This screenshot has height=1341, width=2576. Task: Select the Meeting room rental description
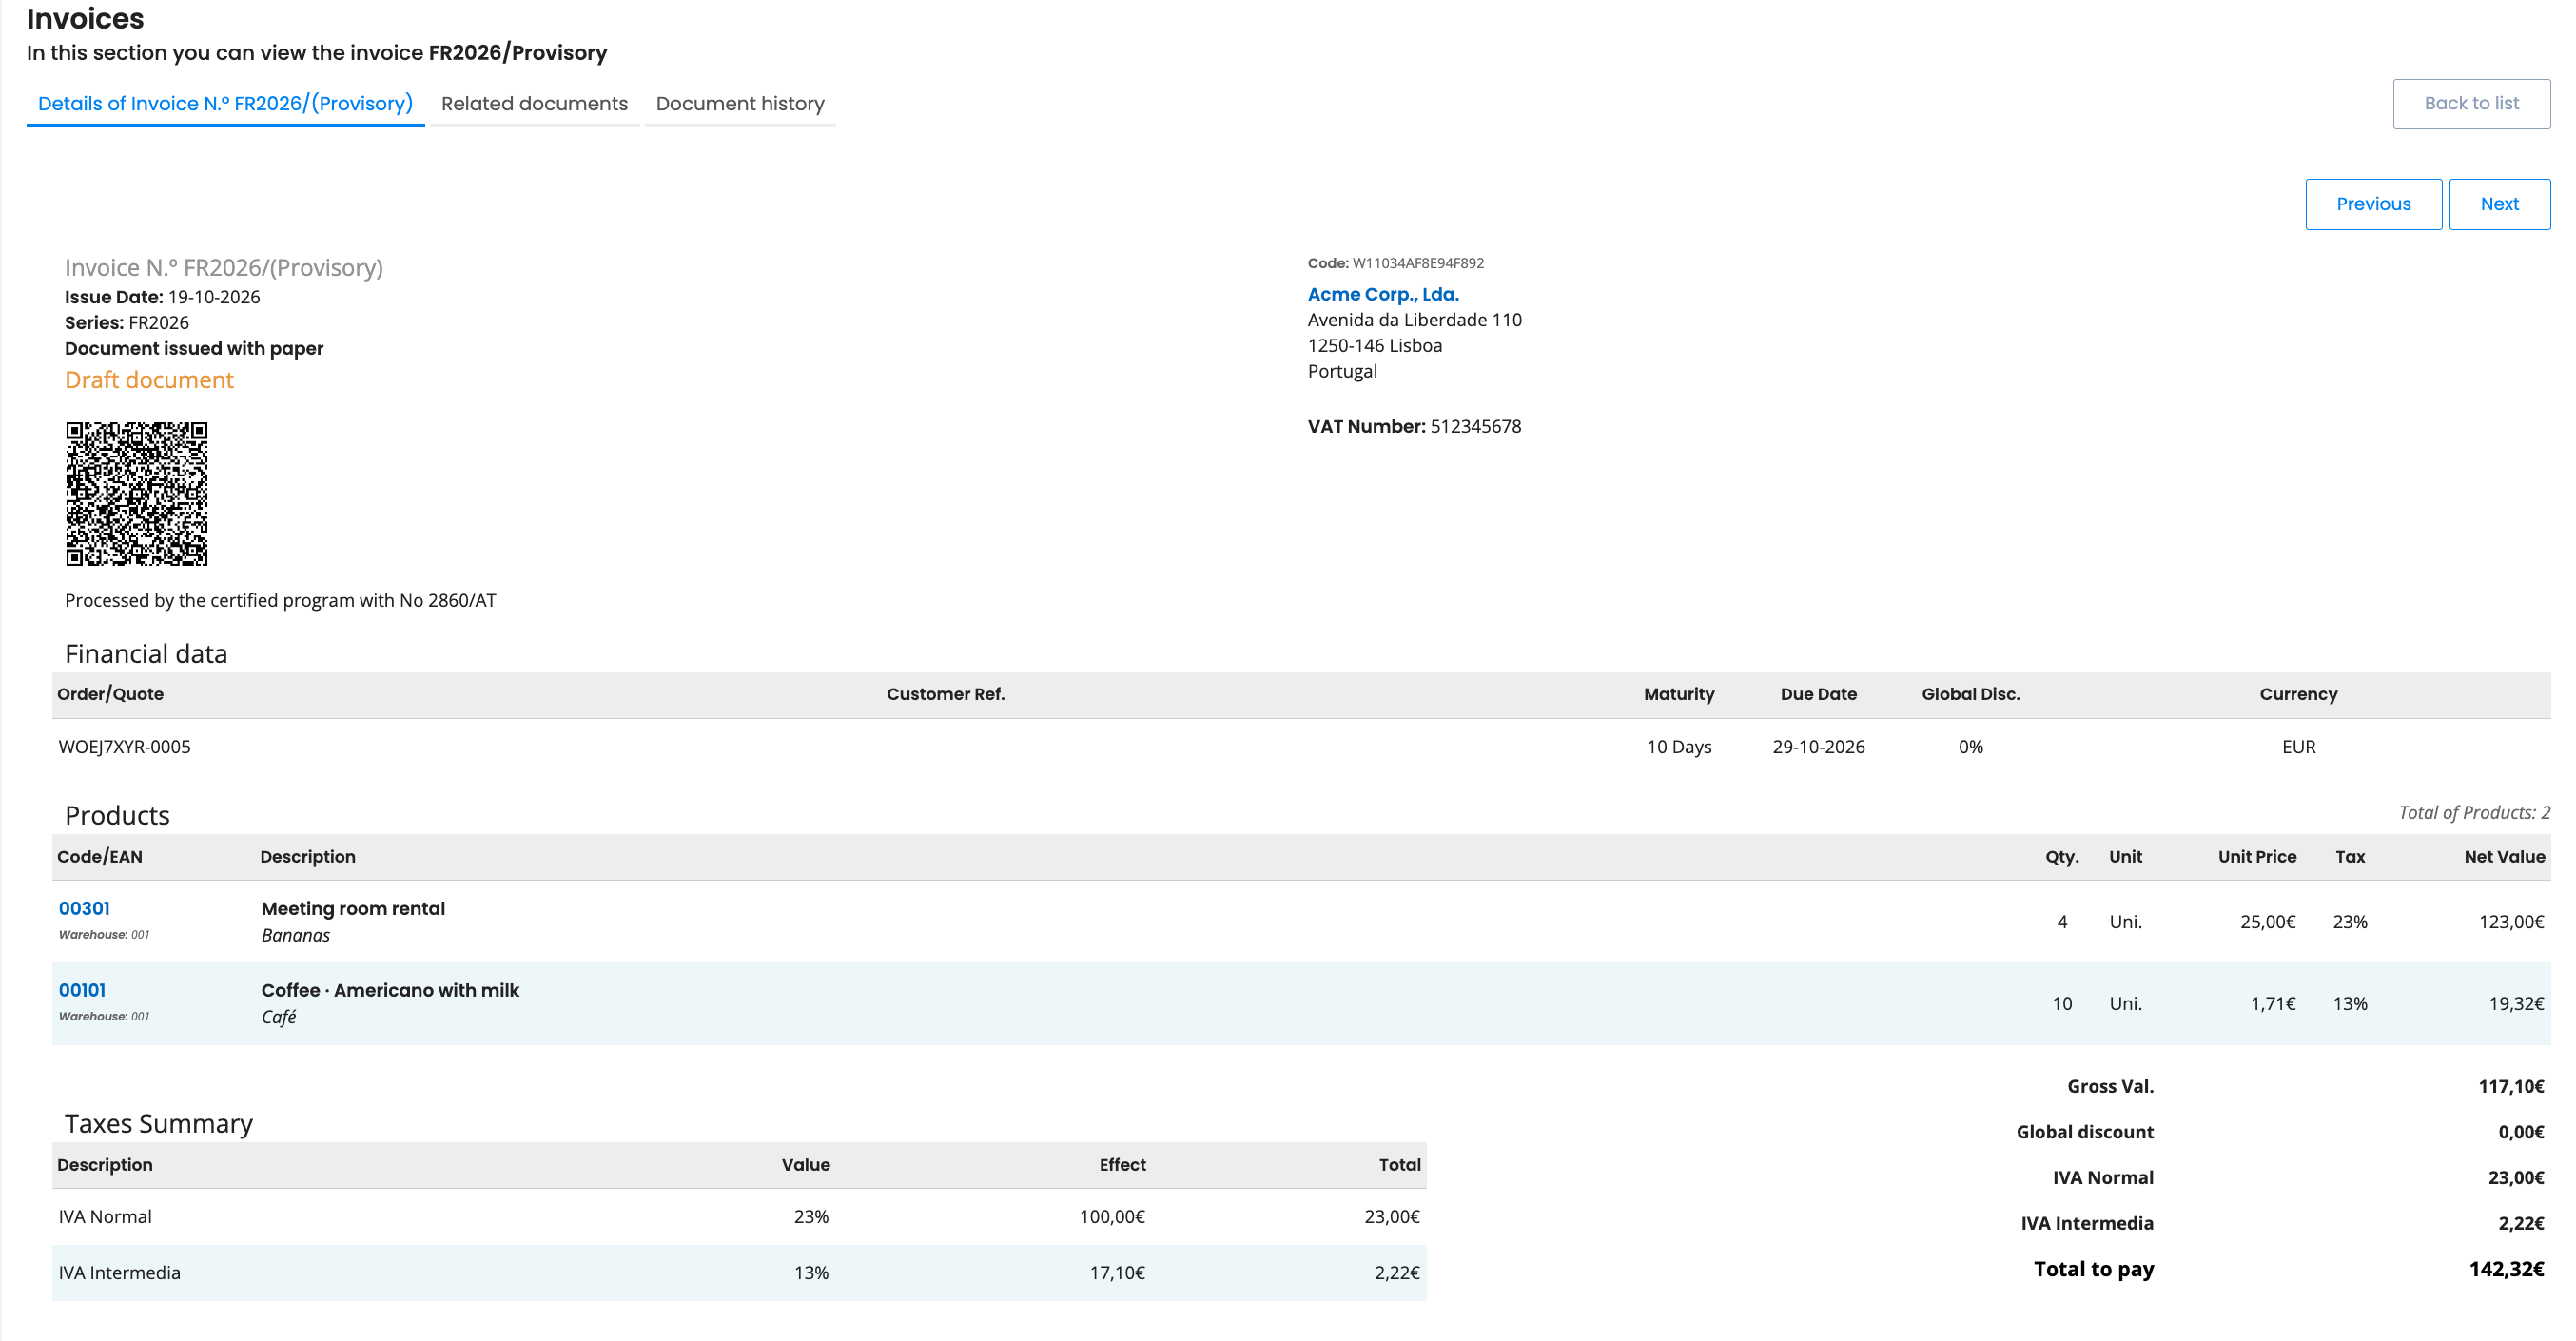pos(353,908)
